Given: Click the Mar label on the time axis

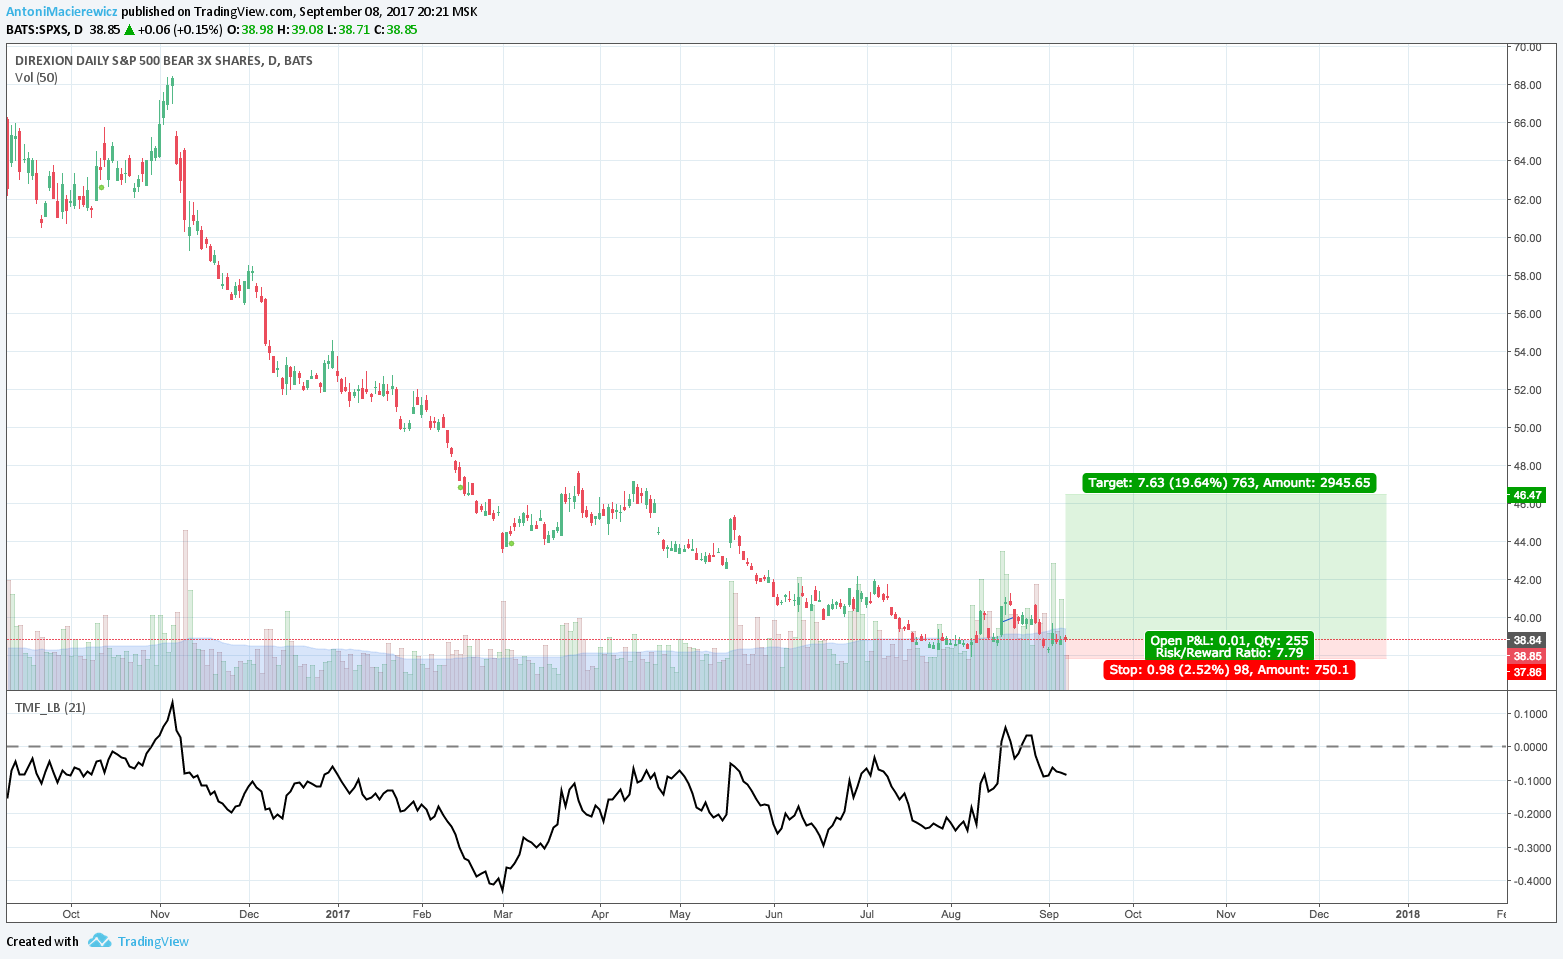Looking at the screenshot, I should pyautogui.click(x=503, y=914).
